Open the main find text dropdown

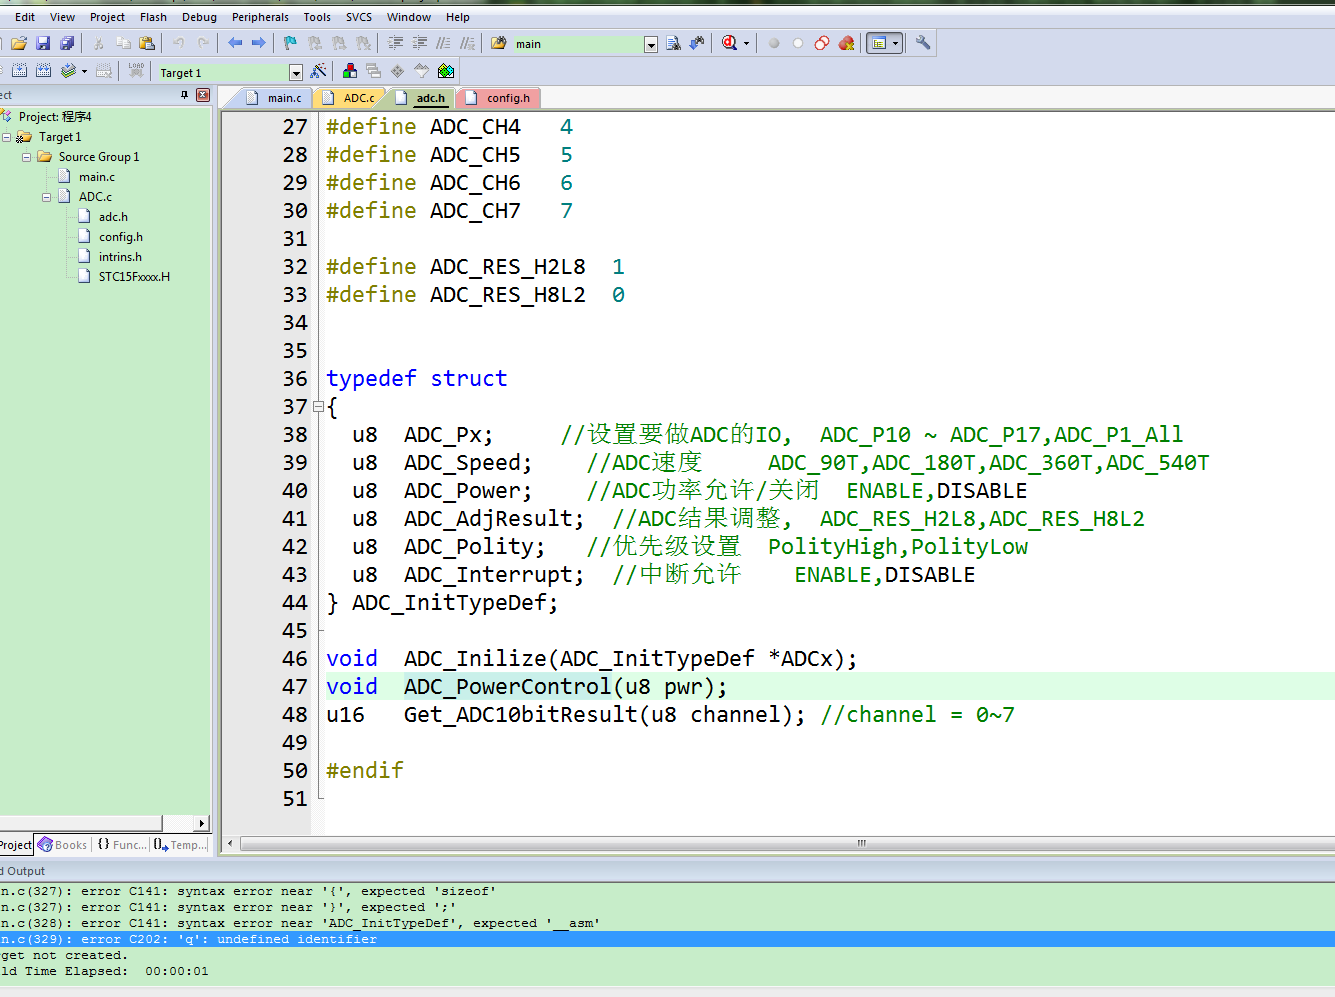click(651, 44)
